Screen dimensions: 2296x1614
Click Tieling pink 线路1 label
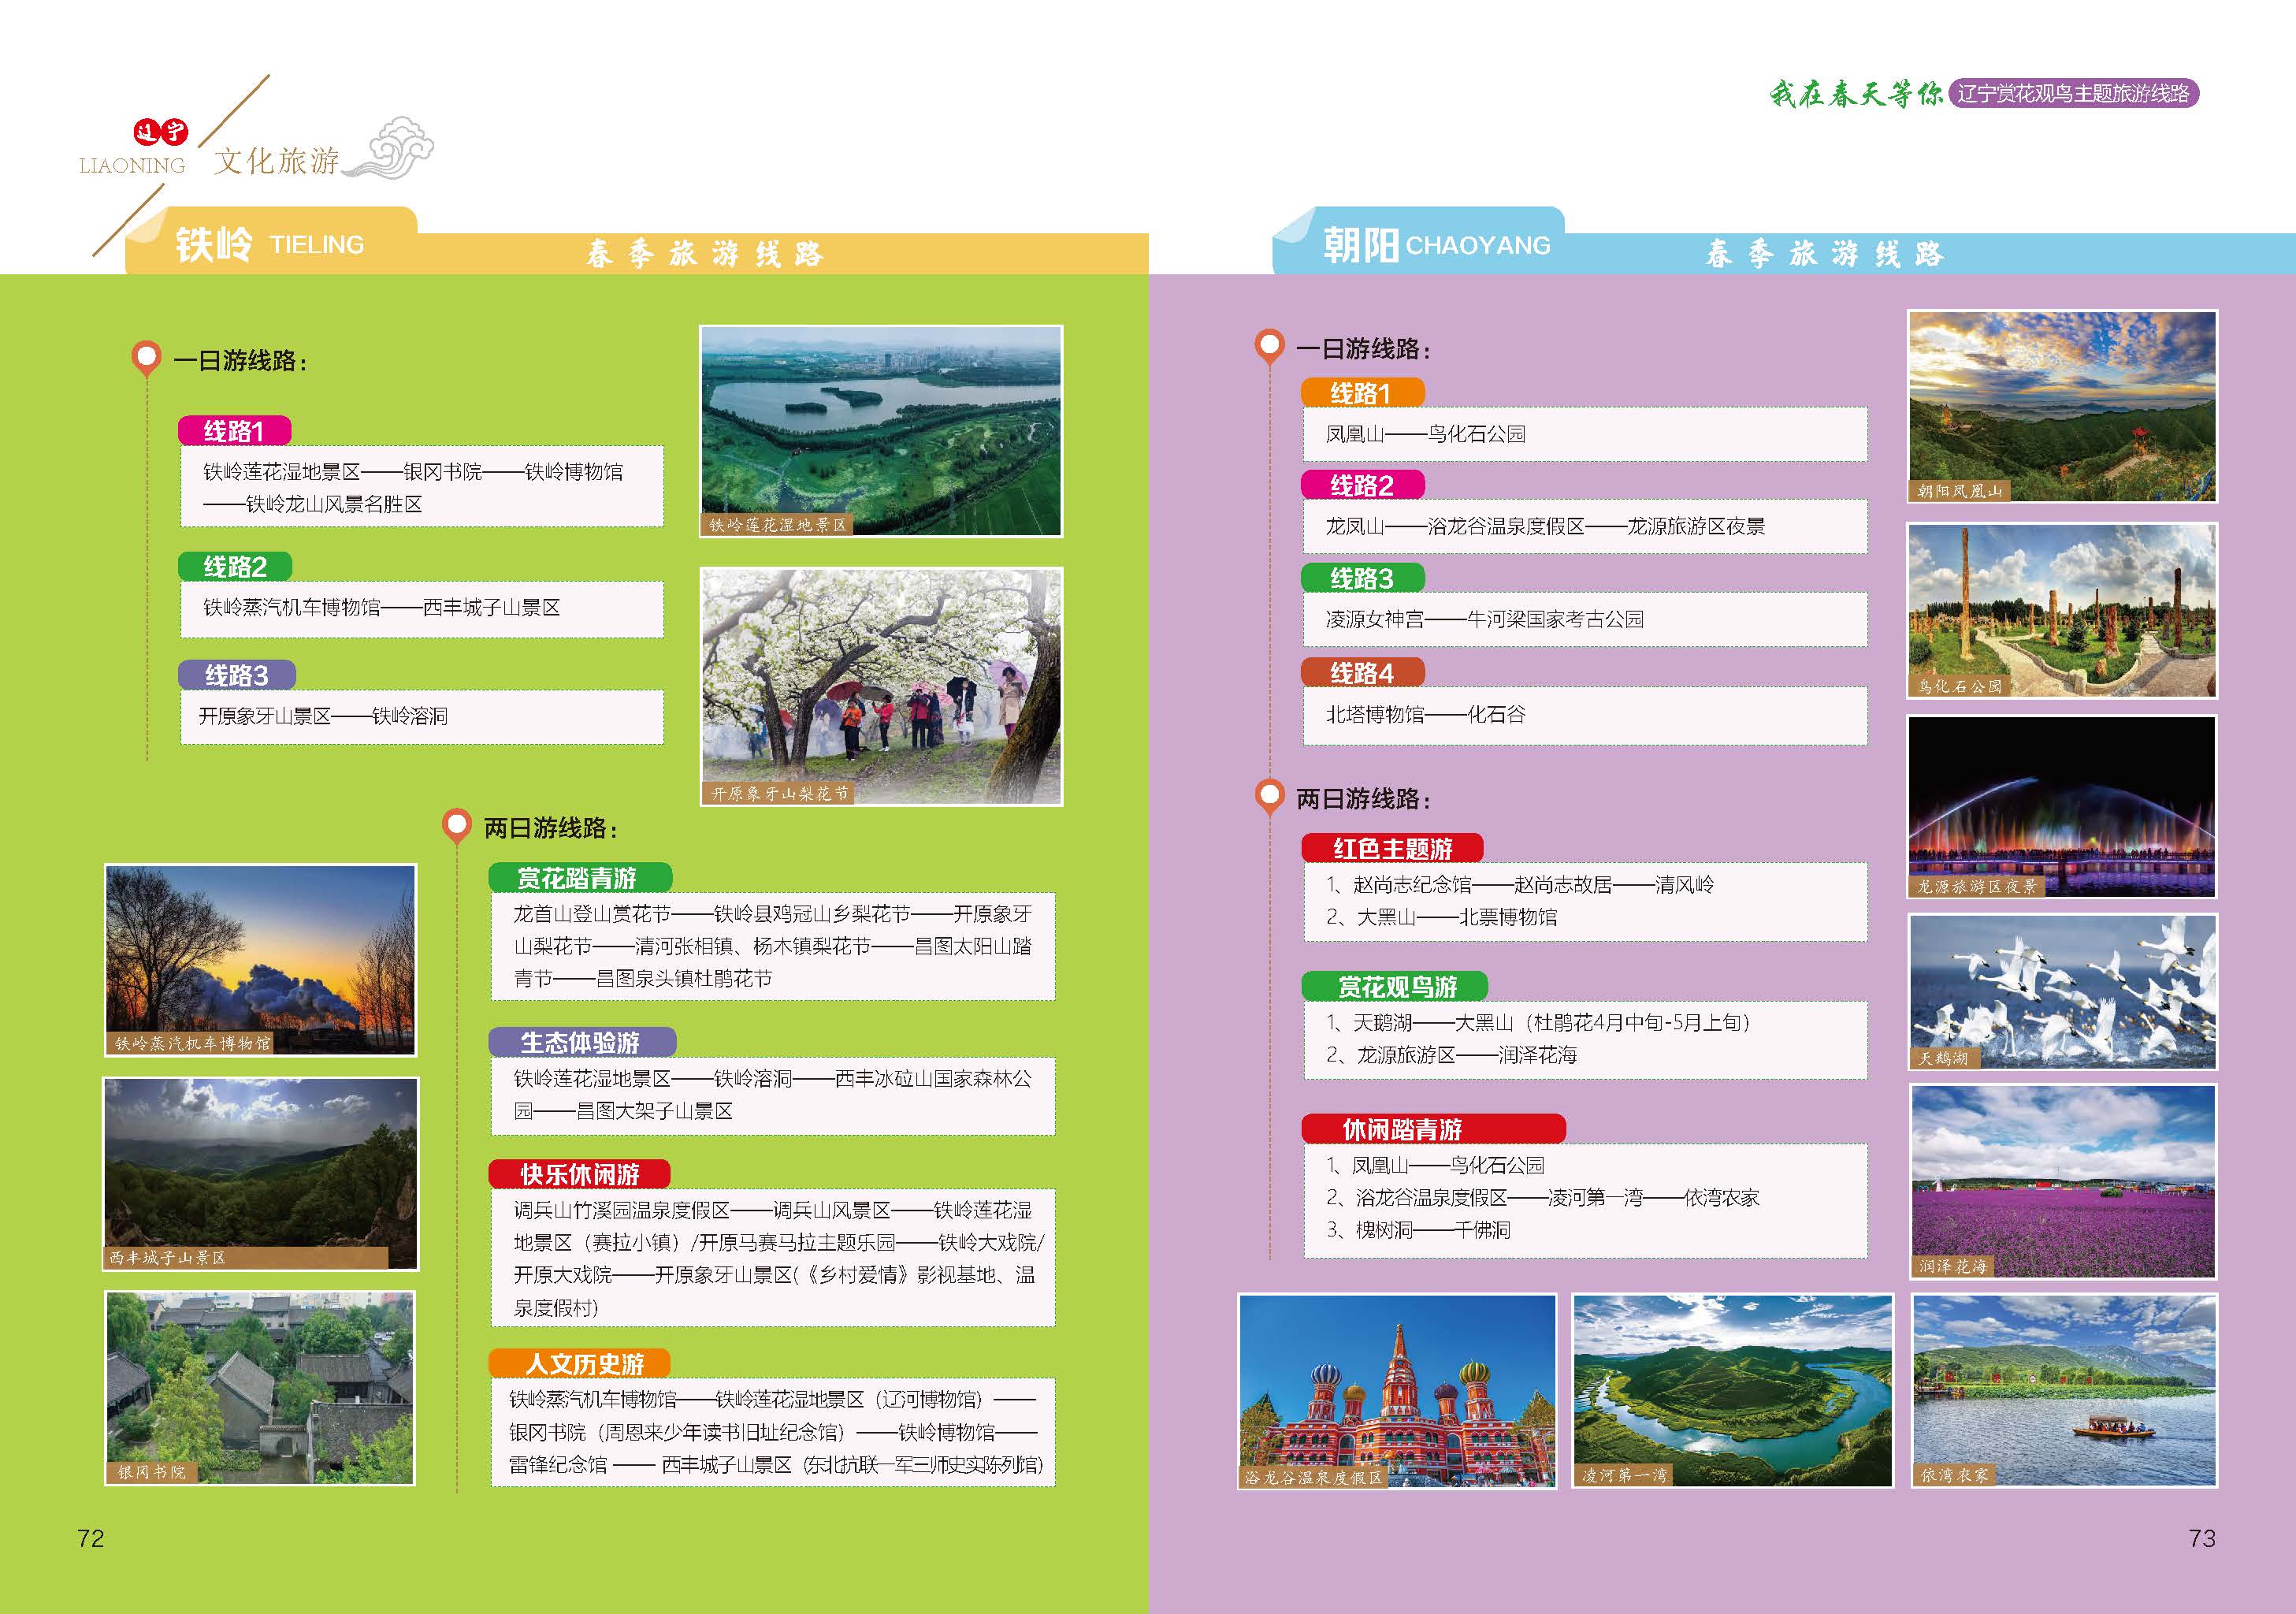tap(234, 431)
